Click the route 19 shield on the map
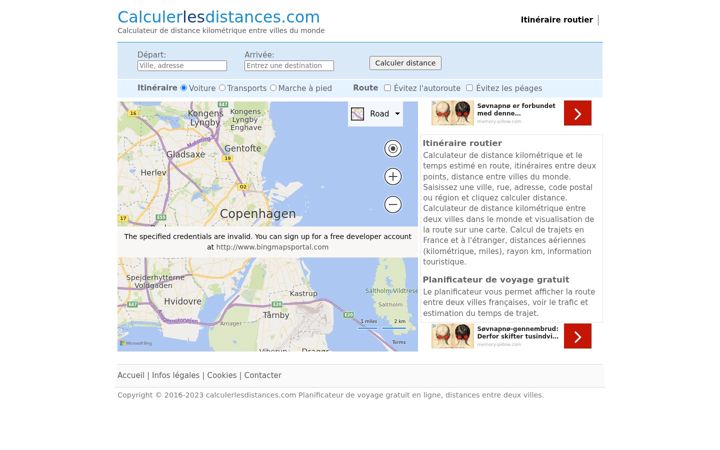 coord(227,158)
